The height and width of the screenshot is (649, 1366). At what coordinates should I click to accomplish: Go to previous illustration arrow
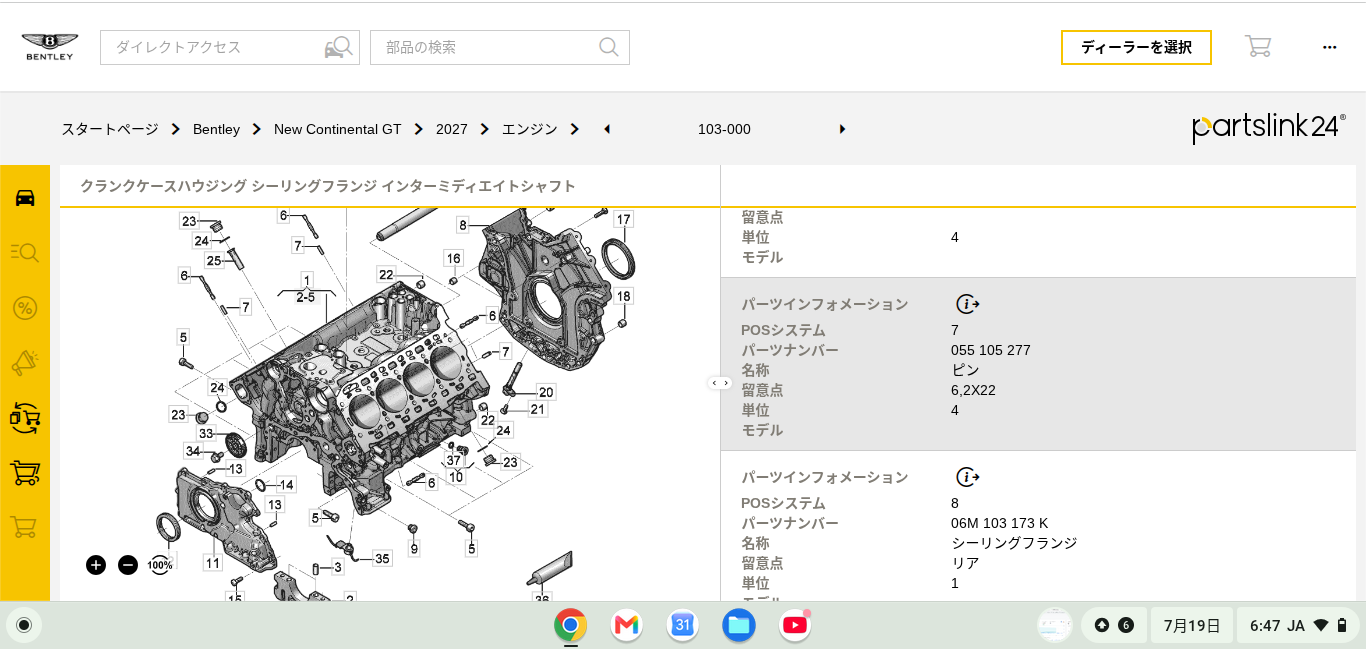coord(607,129)
